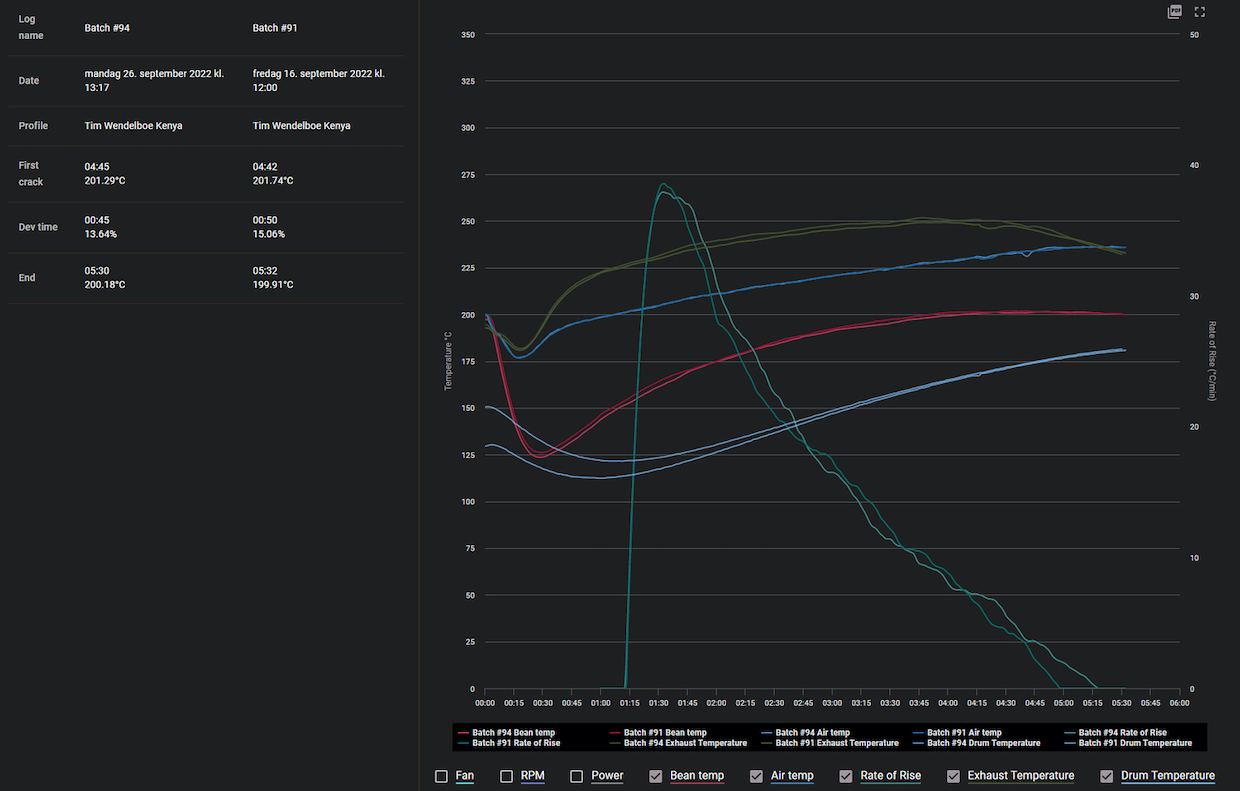The image size is (1240, 791).
Task: Select the Batch #94 column header
Action: (107, 28)
